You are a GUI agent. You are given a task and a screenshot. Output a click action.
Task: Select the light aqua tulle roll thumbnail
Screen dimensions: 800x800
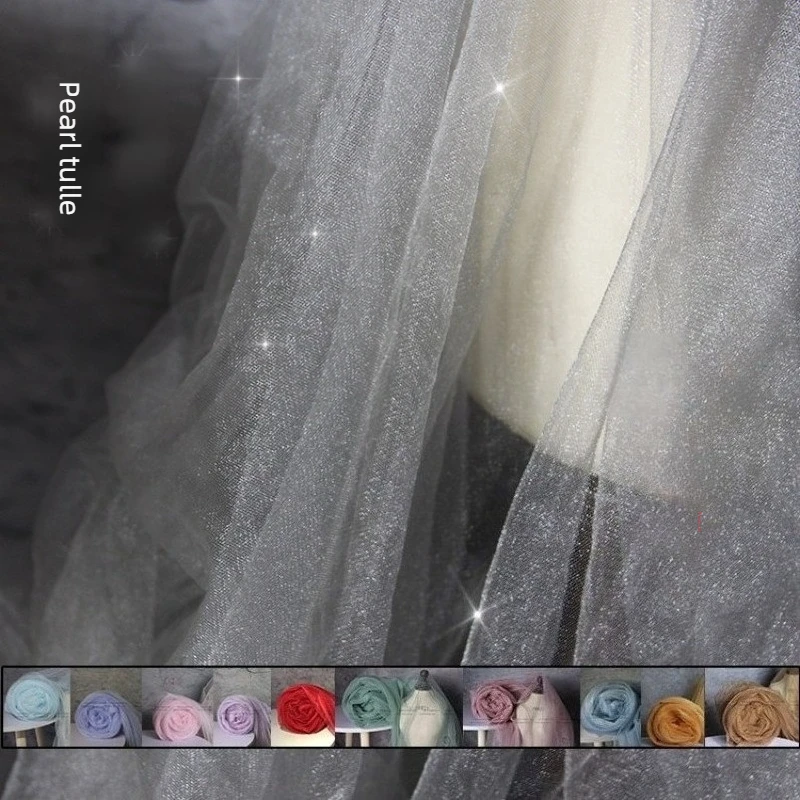37,707
